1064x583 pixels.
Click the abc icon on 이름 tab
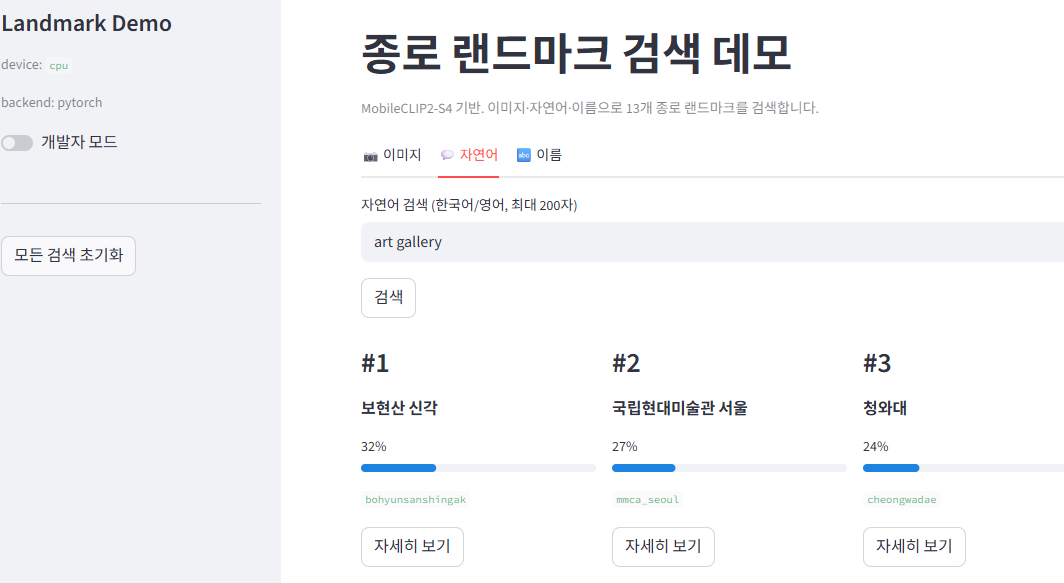pos(524,155)
